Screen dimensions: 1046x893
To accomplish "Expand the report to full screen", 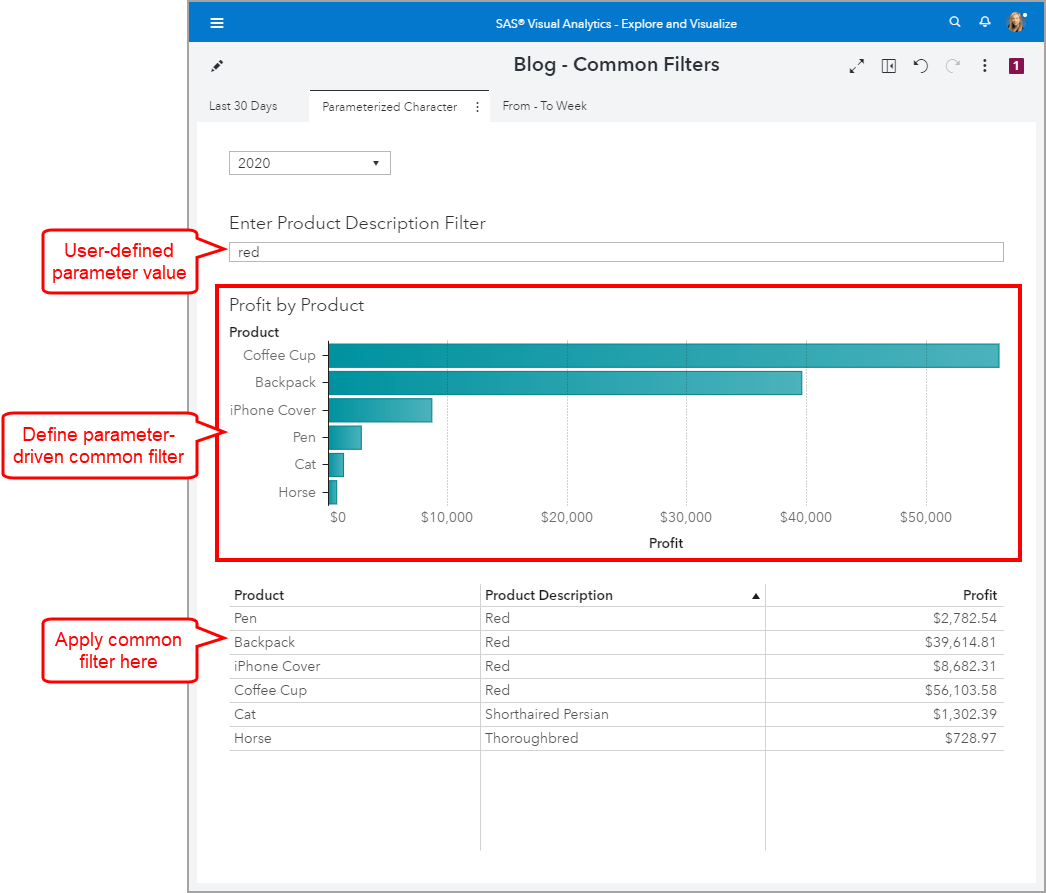I will click(x=856, y=65).
